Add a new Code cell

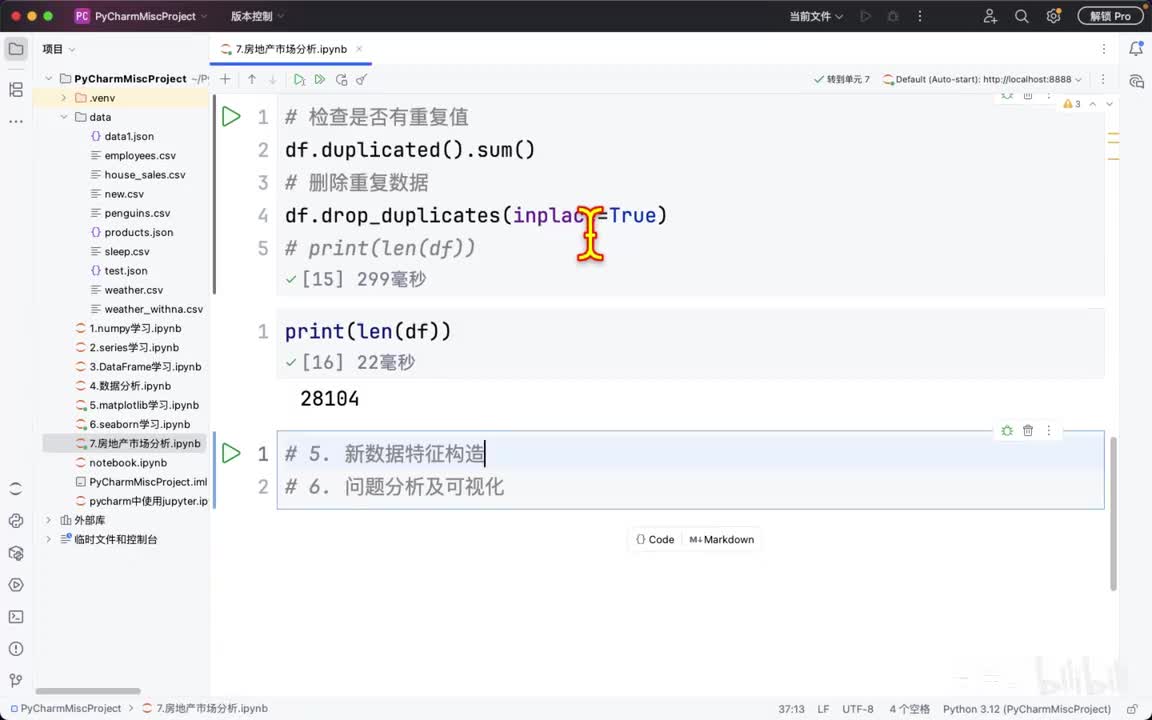click(655, 539)
